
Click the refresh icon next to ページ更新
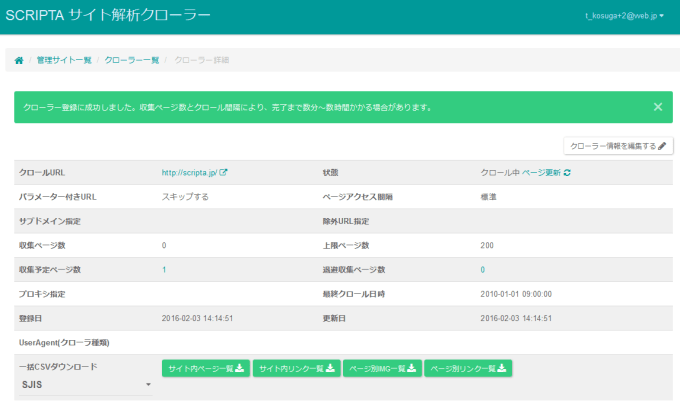(x=567, y=173)
